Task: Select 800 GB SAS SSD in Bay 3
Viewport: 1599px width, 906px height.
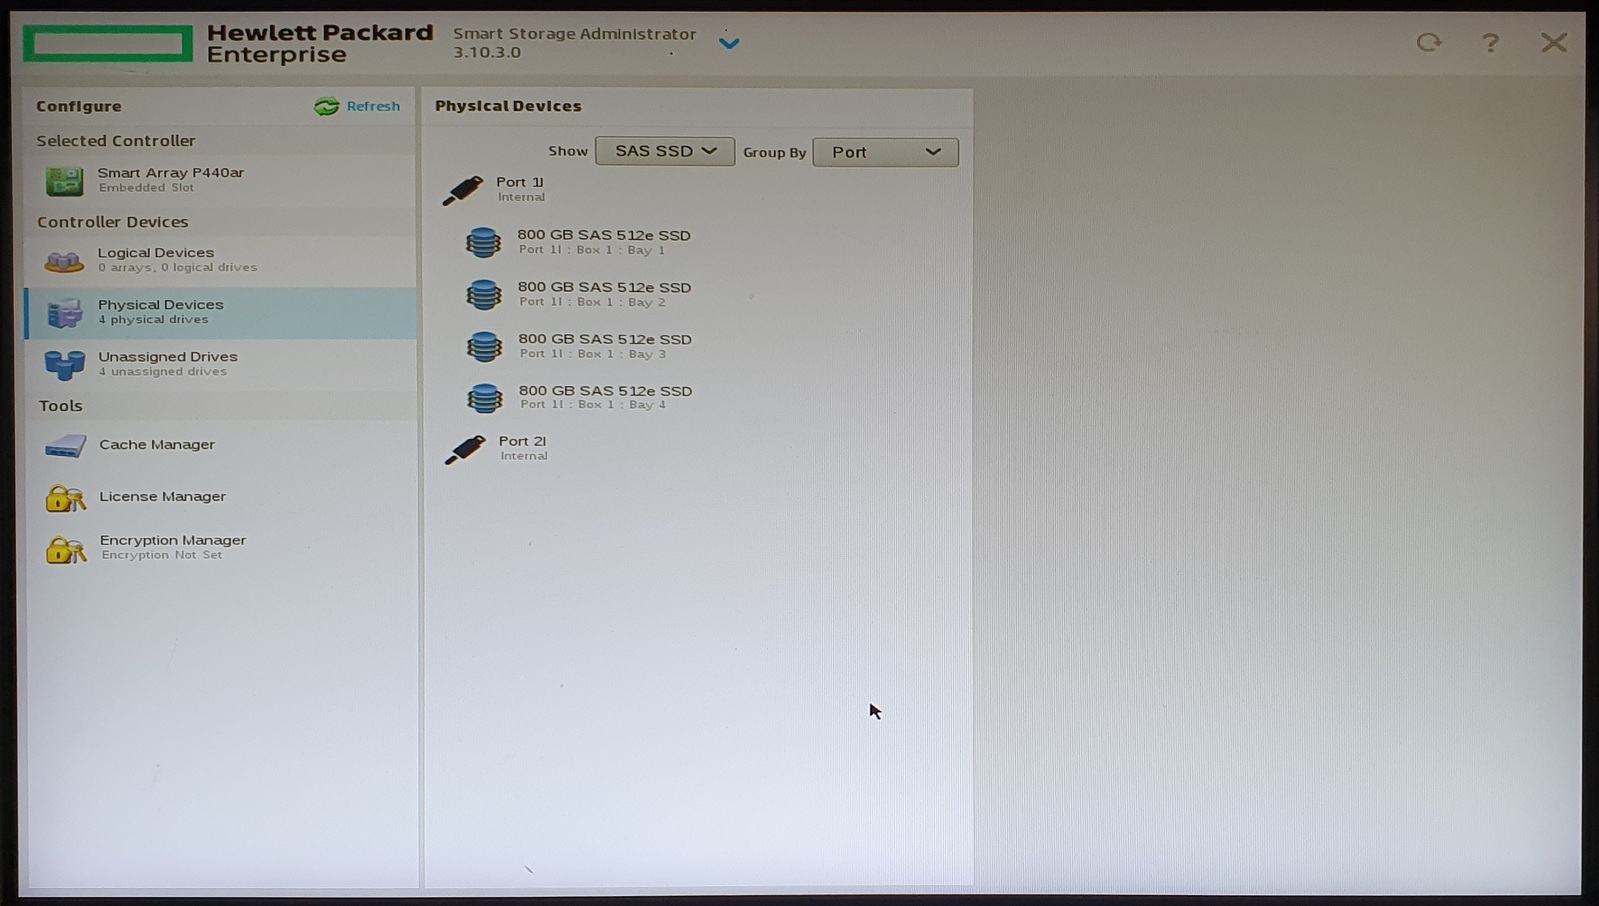Action: point(605,346)
